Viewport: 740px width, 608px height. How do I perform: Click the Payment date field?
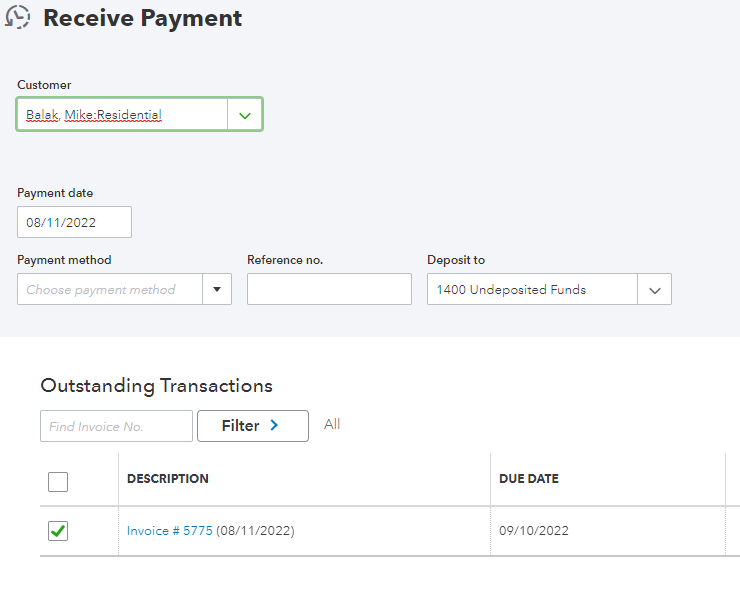tap(75, 222)
